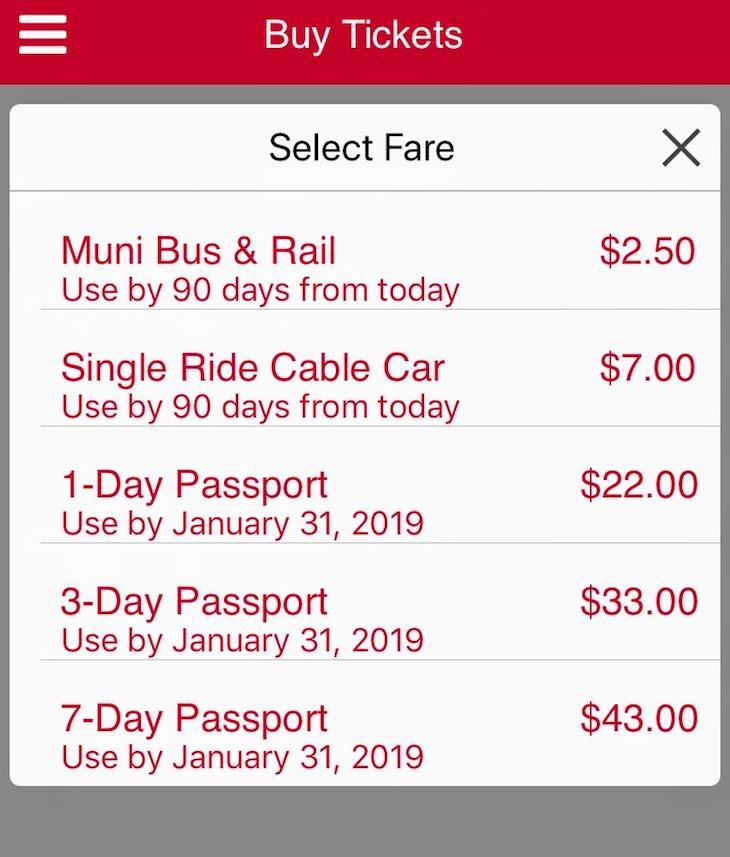Open the hamburger navigation menu
The height and width of the screenshot is (857, 730).
click(x=42, y=36)
